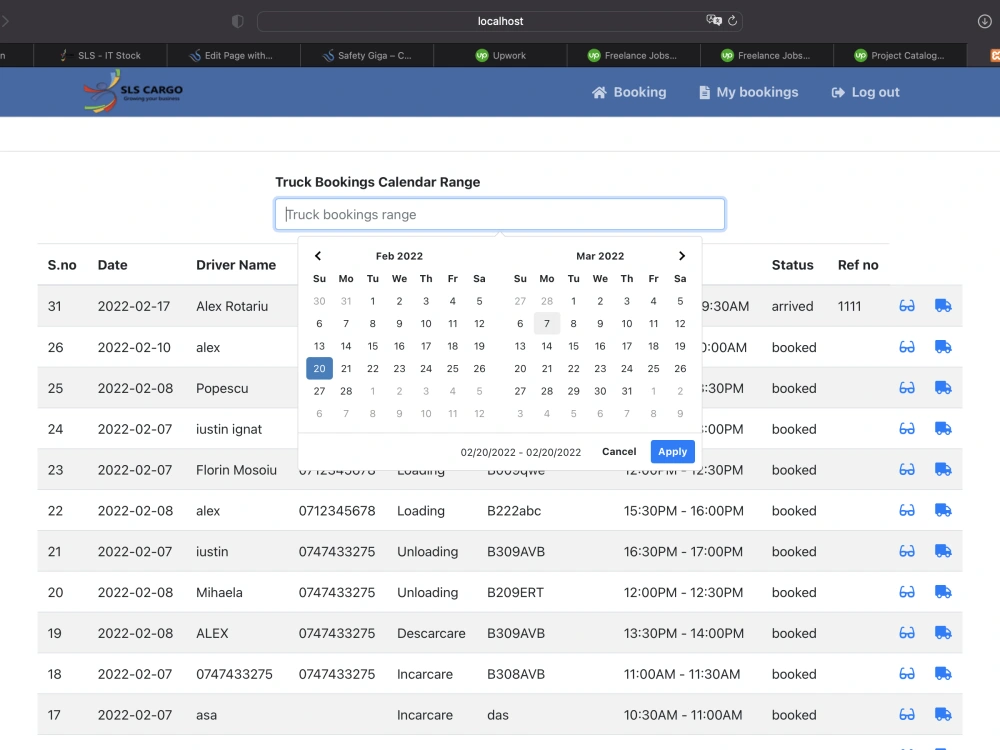Open glasses icon for B222abc booking
The width and height of the screenshot is (1000, 750).
click(x=907, y=510)
